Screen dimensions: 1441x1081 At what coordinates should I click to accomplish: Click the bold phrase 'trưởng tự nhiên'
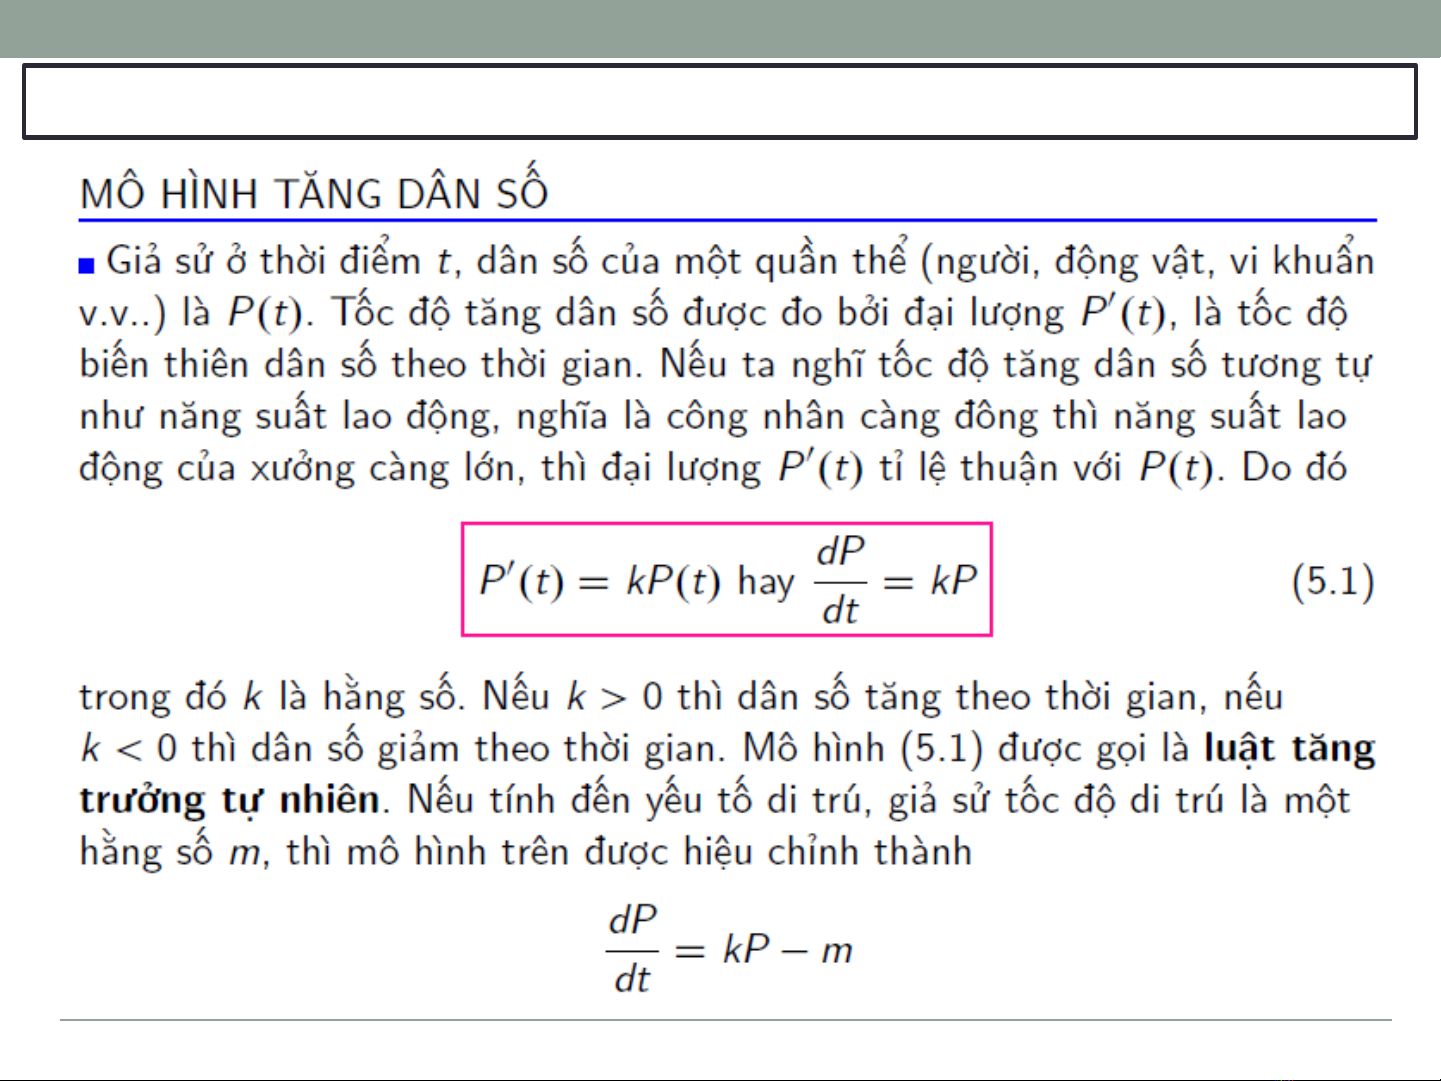(x=230, y=801)
